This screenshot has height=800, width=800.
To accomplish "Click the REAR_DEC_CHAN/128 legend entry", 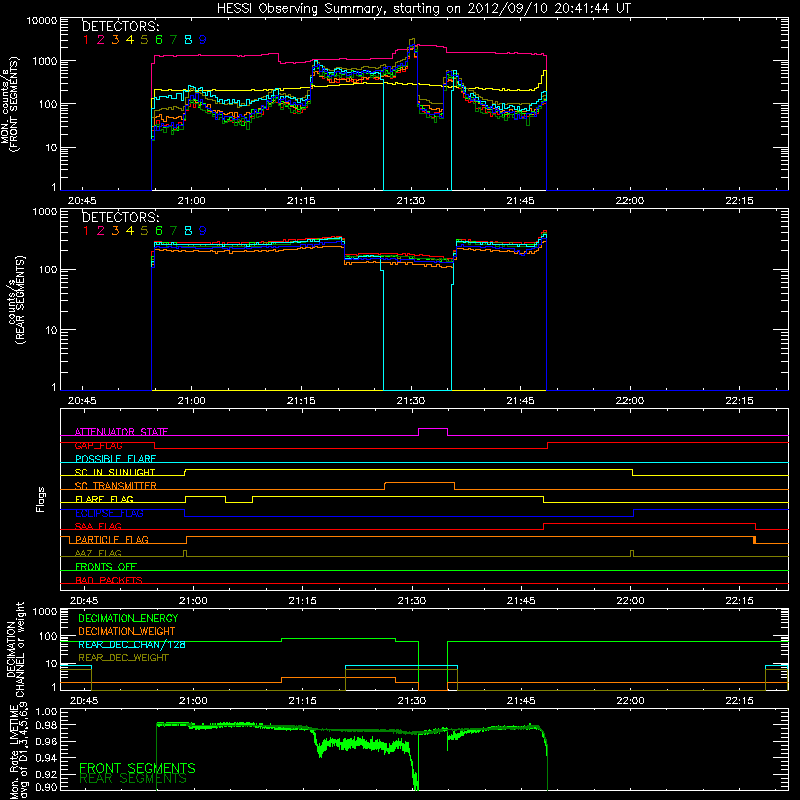I will tap(132, 644).
